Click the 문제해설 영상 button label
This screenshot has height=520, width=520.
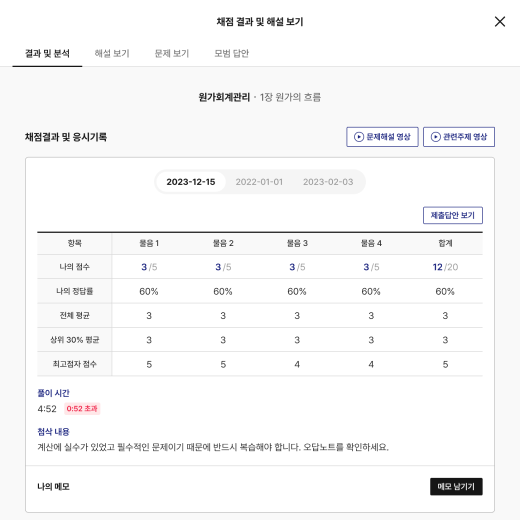(x=388, y=137)
